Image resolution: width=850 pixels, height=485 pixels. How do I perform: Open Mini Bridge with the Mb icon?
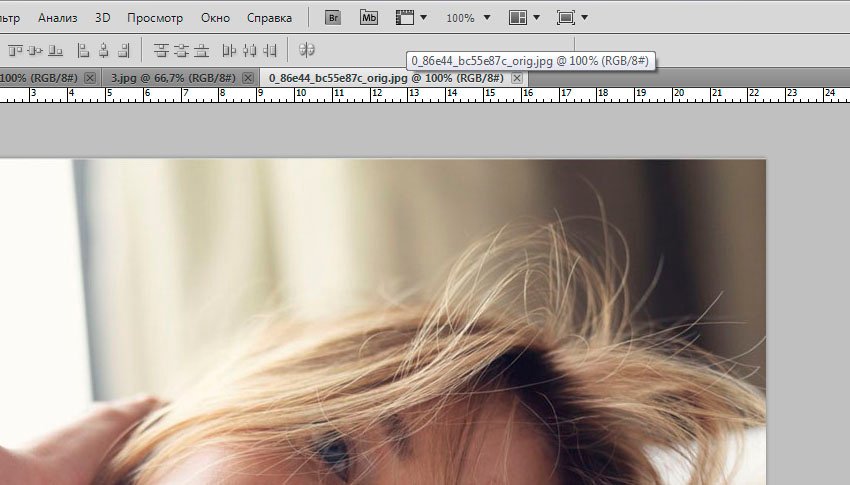[369, 18]
